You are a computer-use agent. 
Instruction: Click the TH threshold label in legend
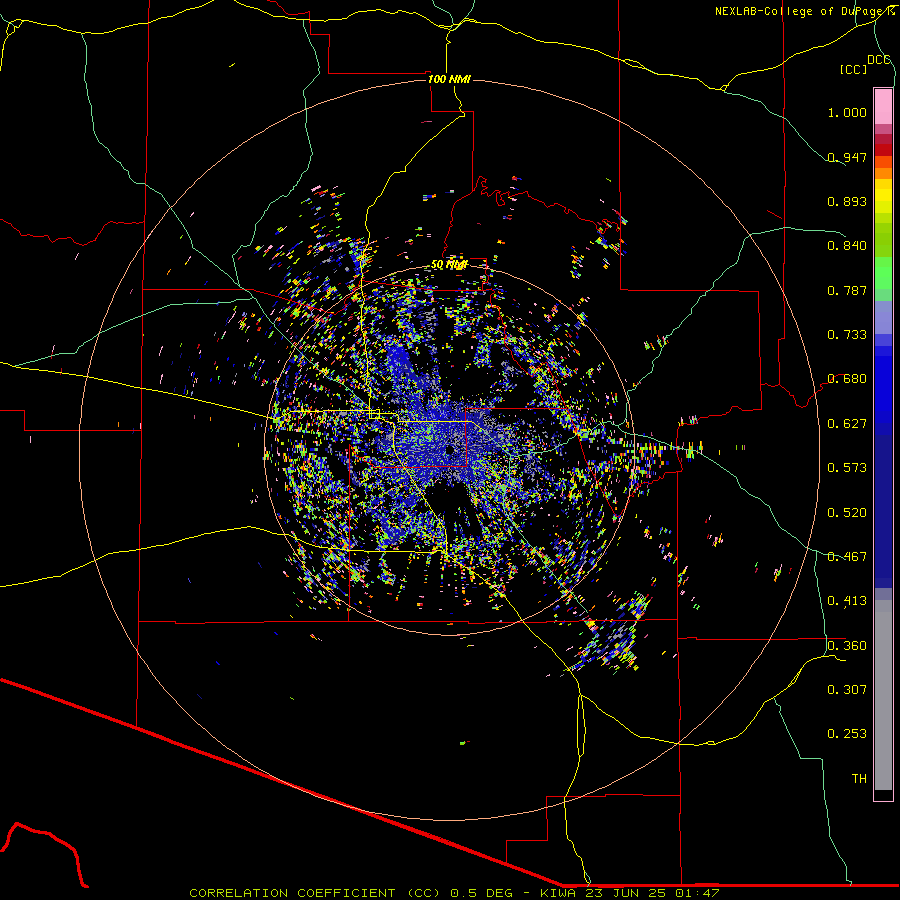859,779
